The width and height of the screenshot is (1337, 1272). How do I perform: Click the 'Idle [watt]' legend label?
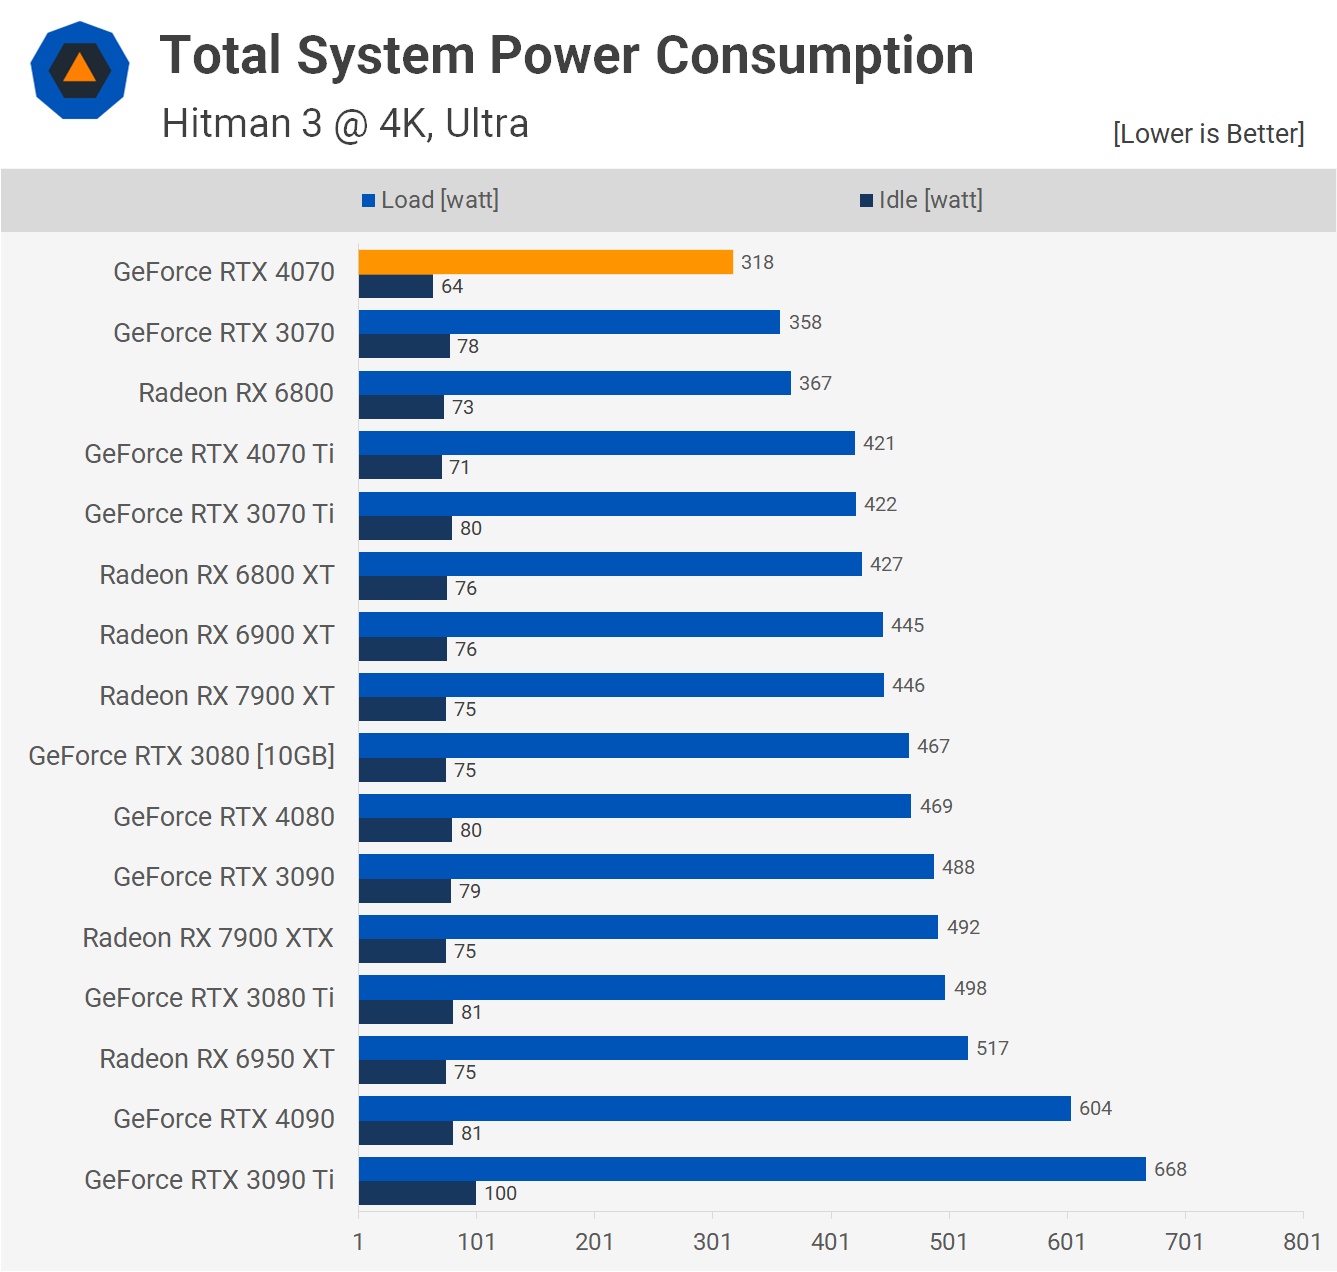click(931, 200)
